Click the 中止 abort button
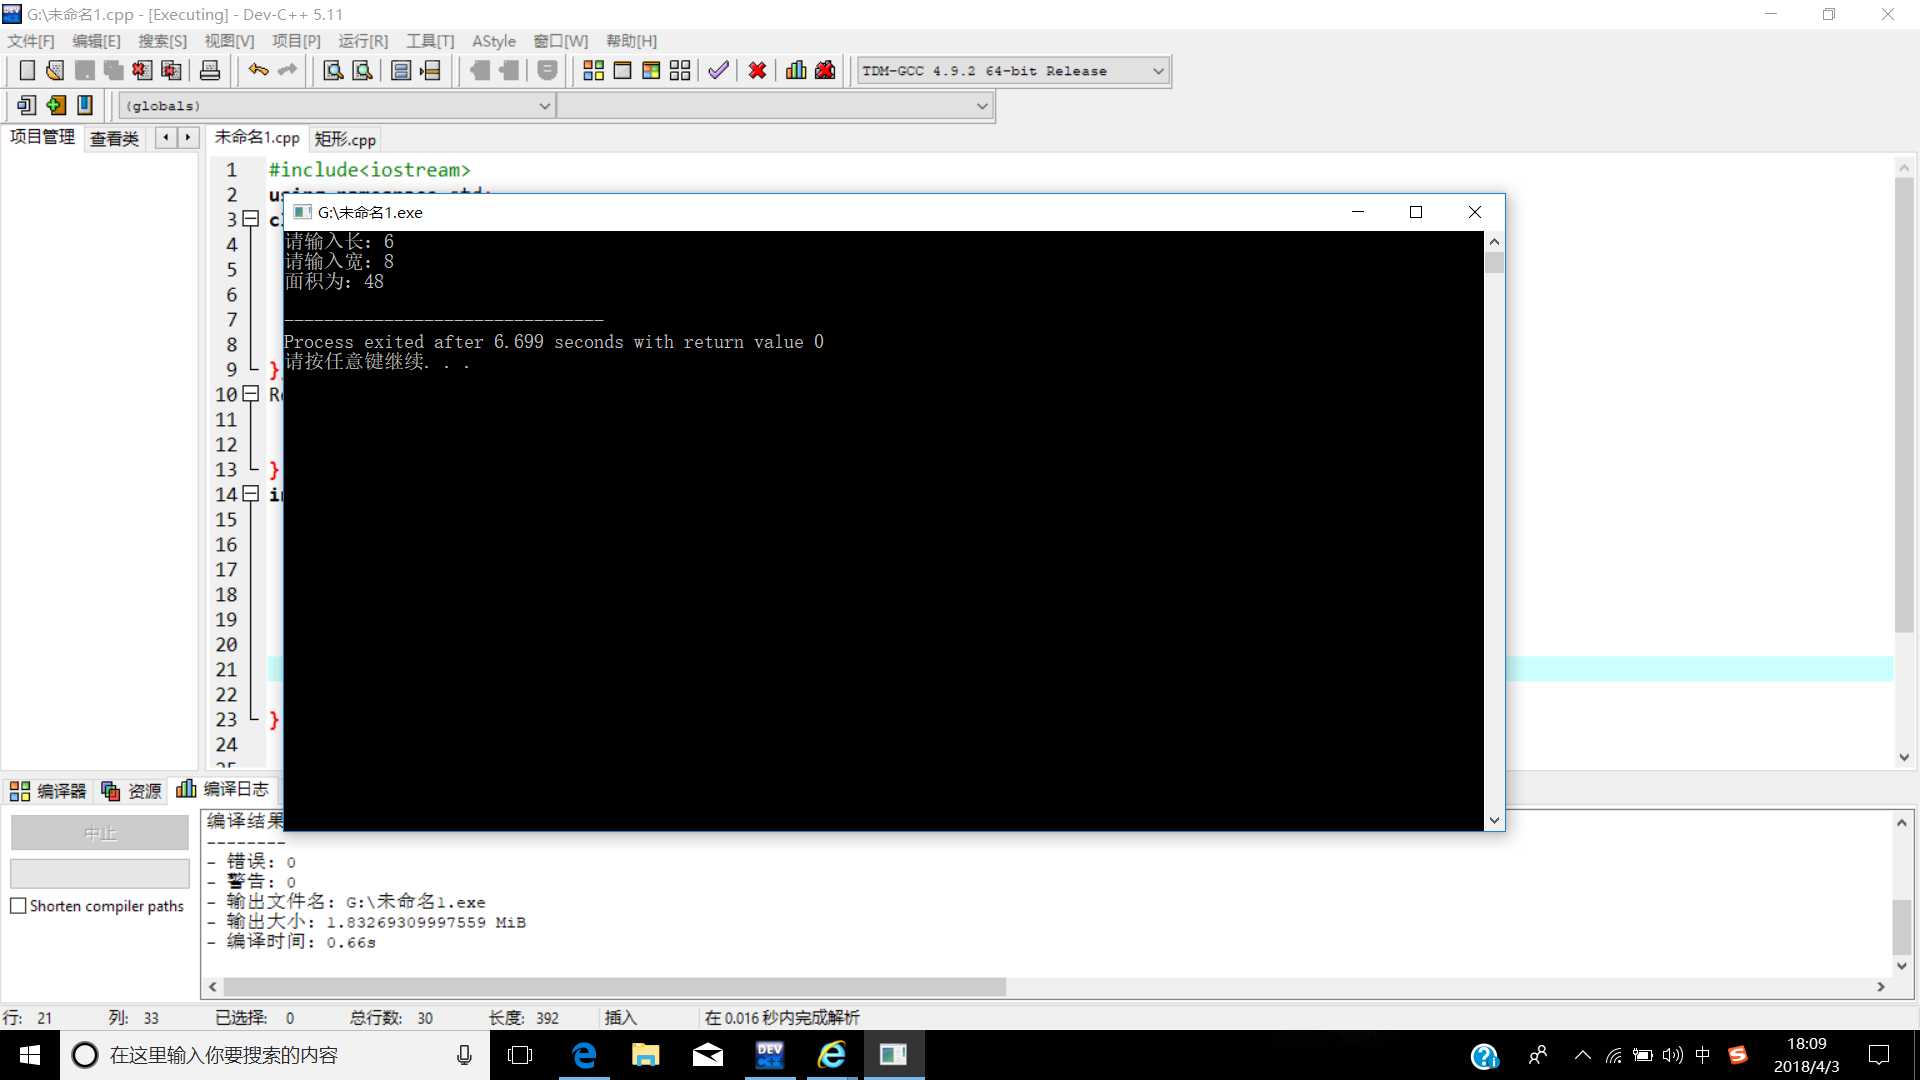Screen dimensions: 1920x1080 pos(100,833)
